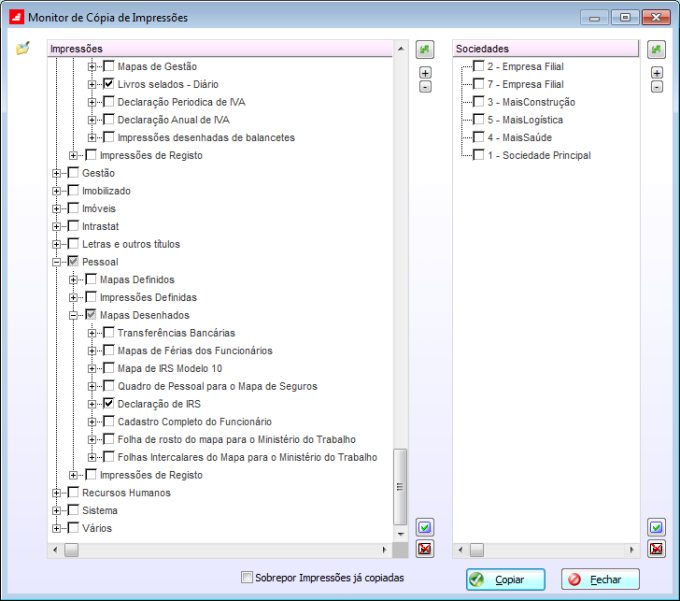This screenshot has width=680, height=601.
Task: Select Mapas de Férias dos Funcionários row
Action: tap(195, 350)
